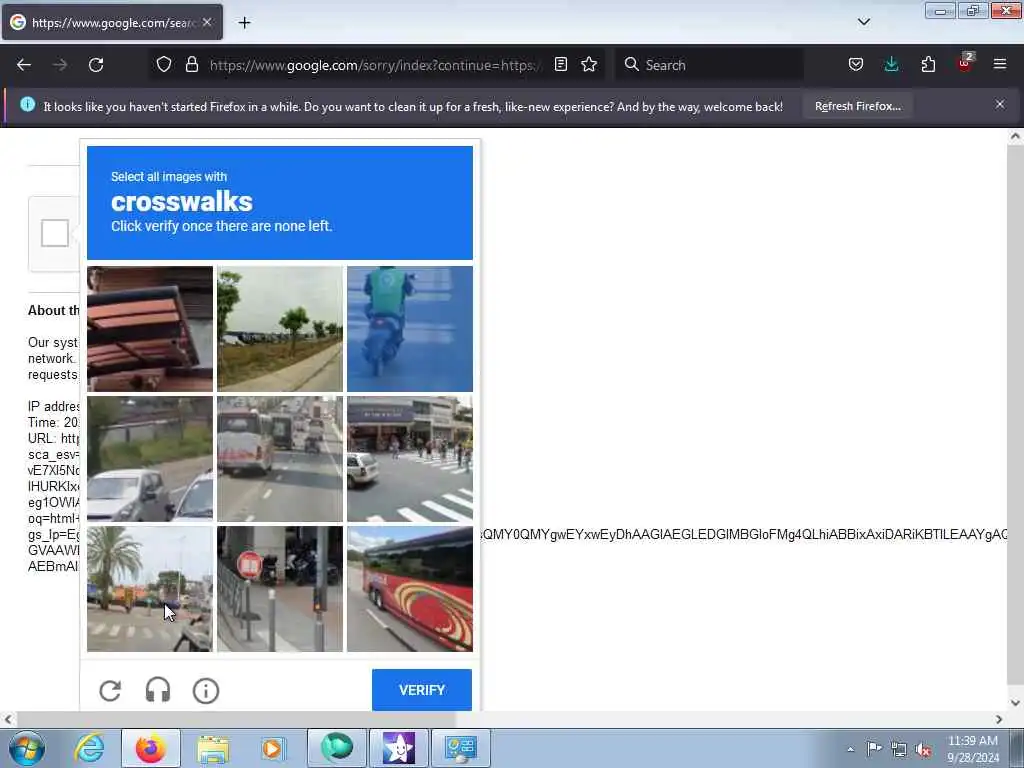Select the tile with red coach bus

pyautogui.click(x=409, y=588)
